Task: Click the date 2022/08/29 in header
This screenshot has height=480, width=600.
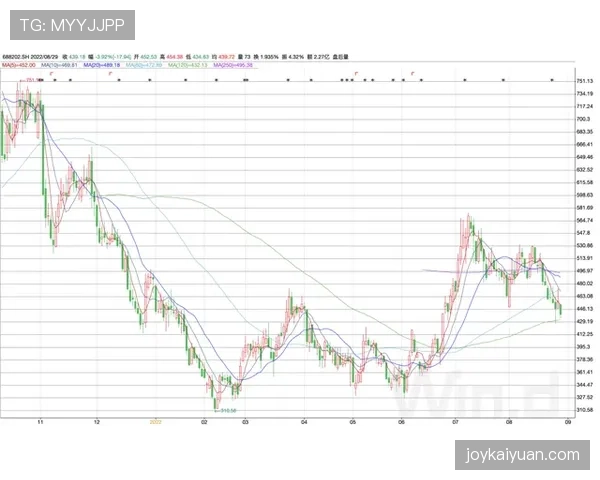Action: click(42, 57)
